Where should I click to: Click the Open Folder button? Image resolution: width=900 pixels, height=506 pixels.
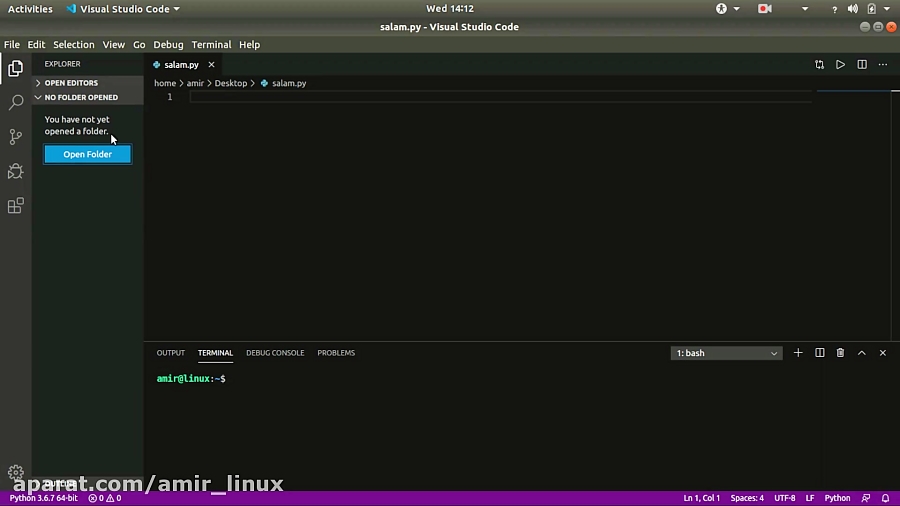coord(87,154)
